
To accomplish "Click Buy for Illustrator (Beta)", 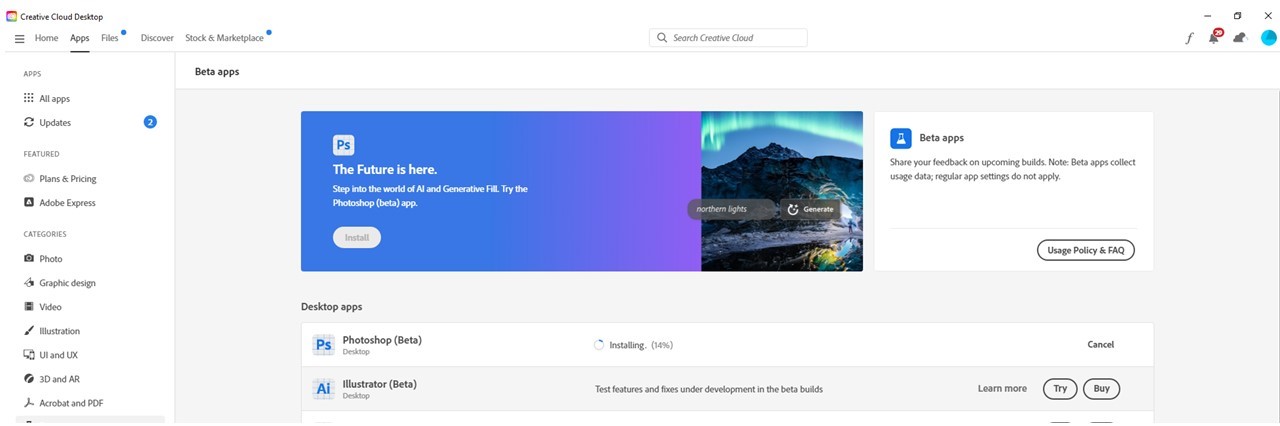I will point(1102,389).
